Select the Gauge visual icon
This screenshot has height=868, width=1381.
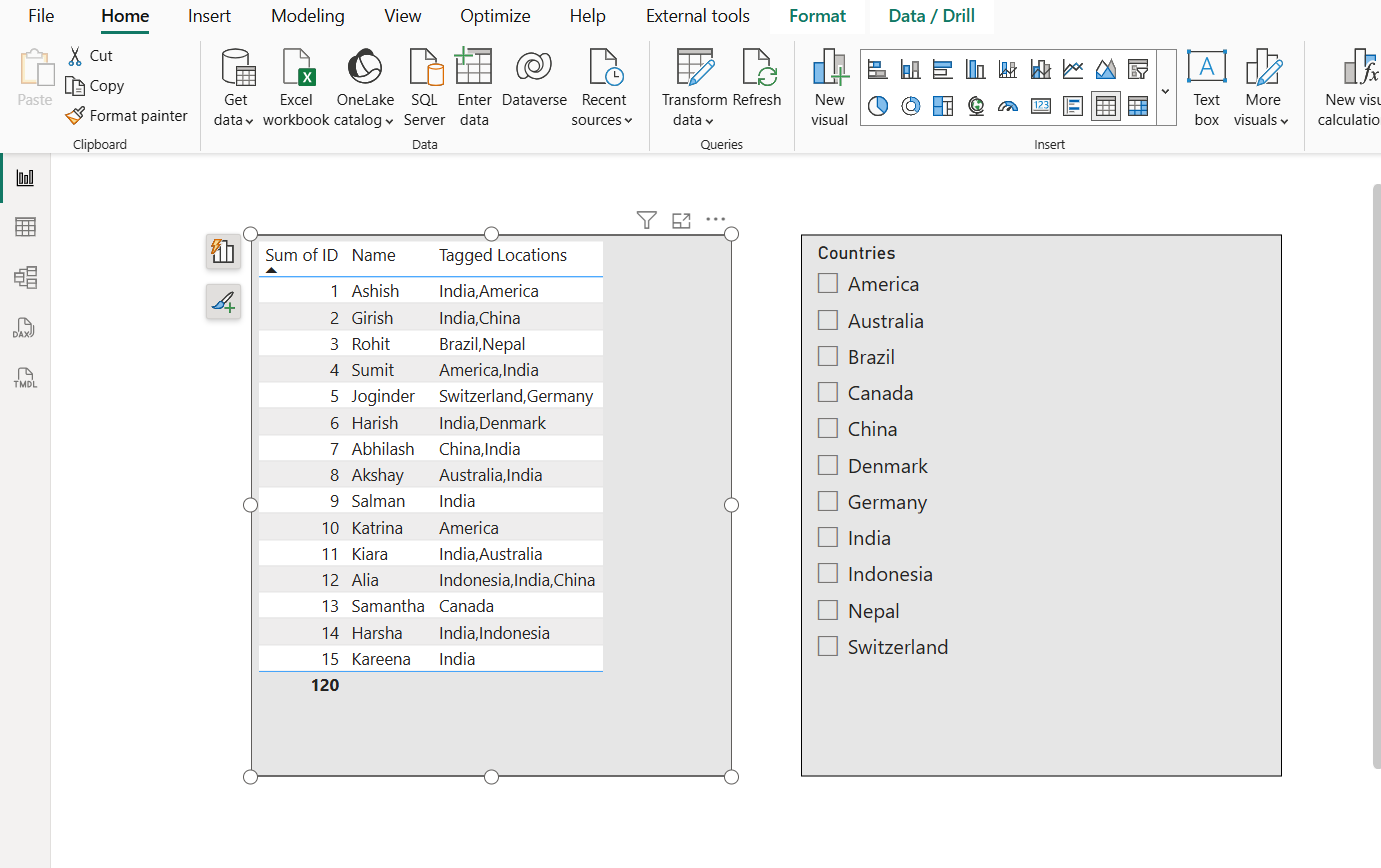pyautogui.click(x=1008, y=105)
